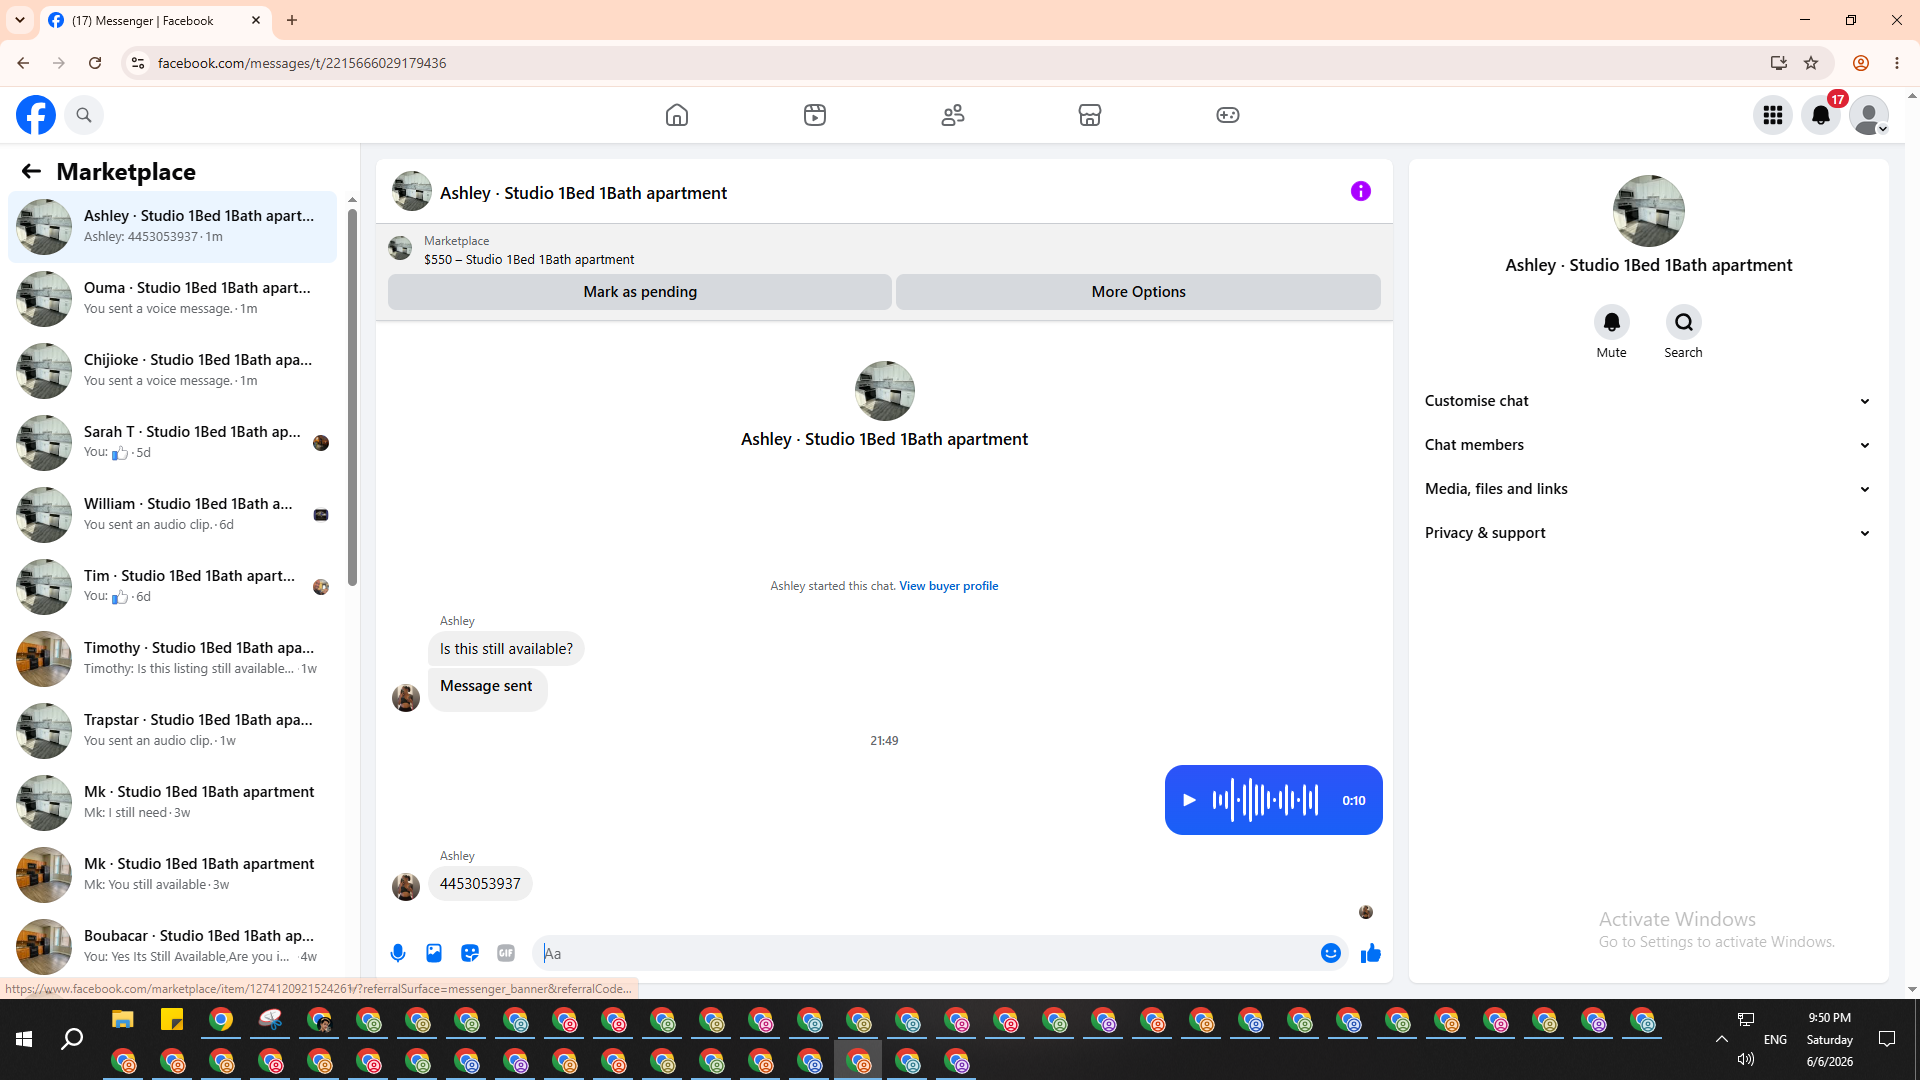Go back one page in Chrome
This screenshot has height=1080, width=1920.
(23, 63)
